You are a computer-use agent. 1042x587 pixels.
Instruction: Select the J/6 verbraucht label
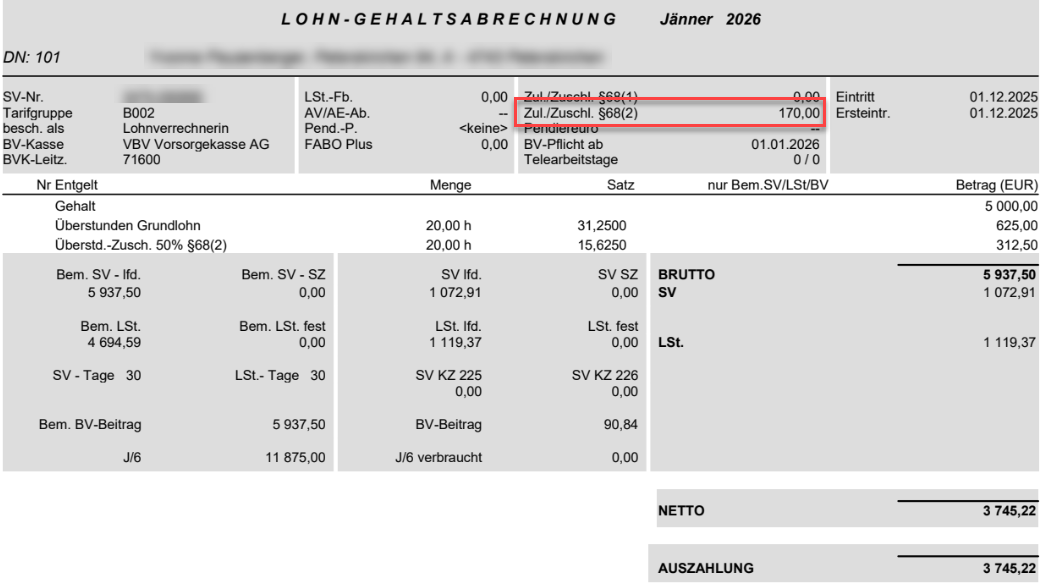point(439,457)
